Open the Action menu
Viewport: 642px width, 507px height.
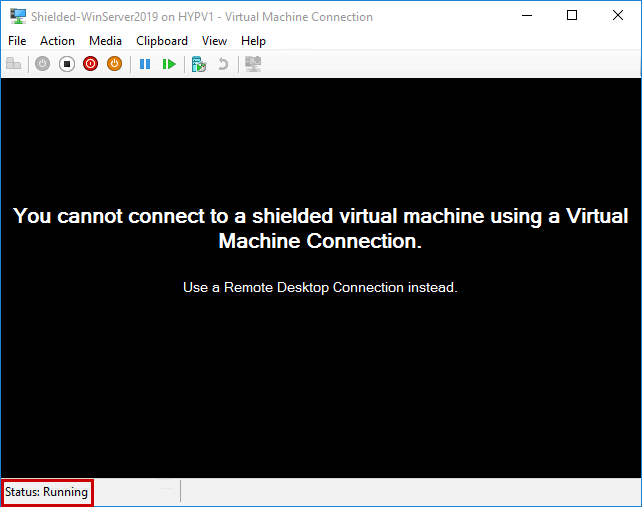[57, 41]
